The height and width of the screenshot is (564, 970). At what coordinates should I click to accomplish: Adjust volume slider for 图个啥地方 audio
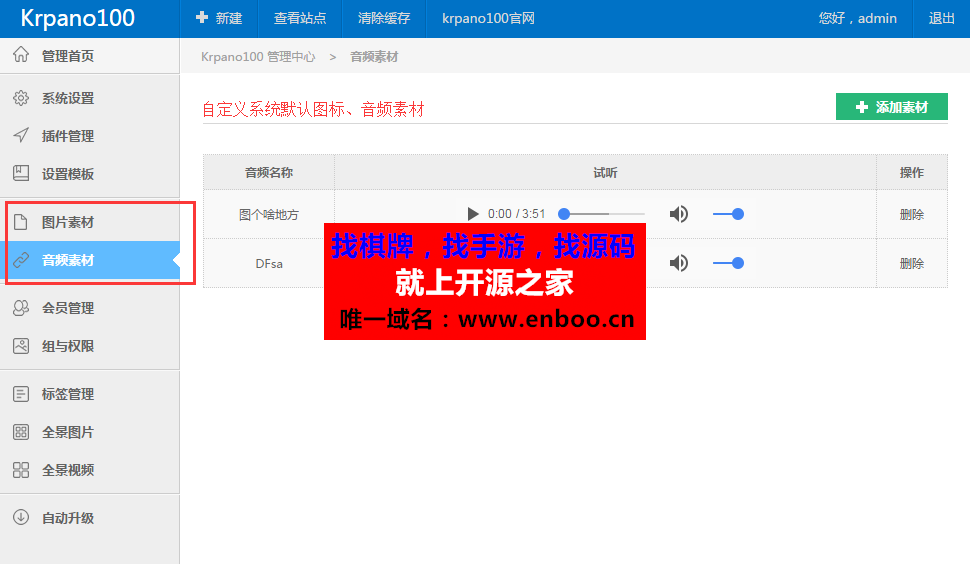(728, 214)
